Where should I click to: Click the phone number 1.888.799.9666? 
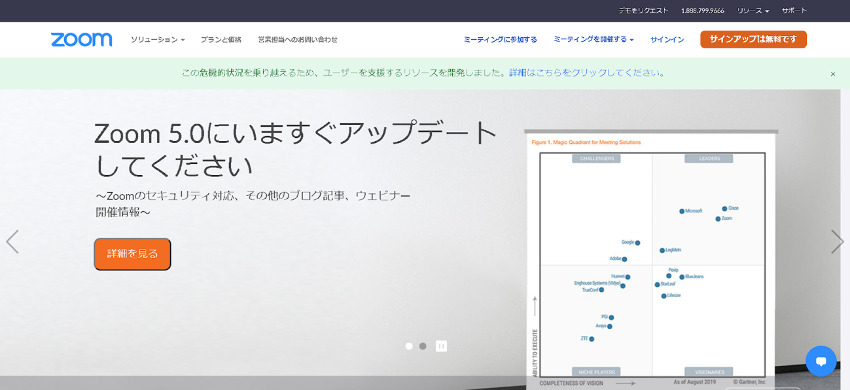703,11
